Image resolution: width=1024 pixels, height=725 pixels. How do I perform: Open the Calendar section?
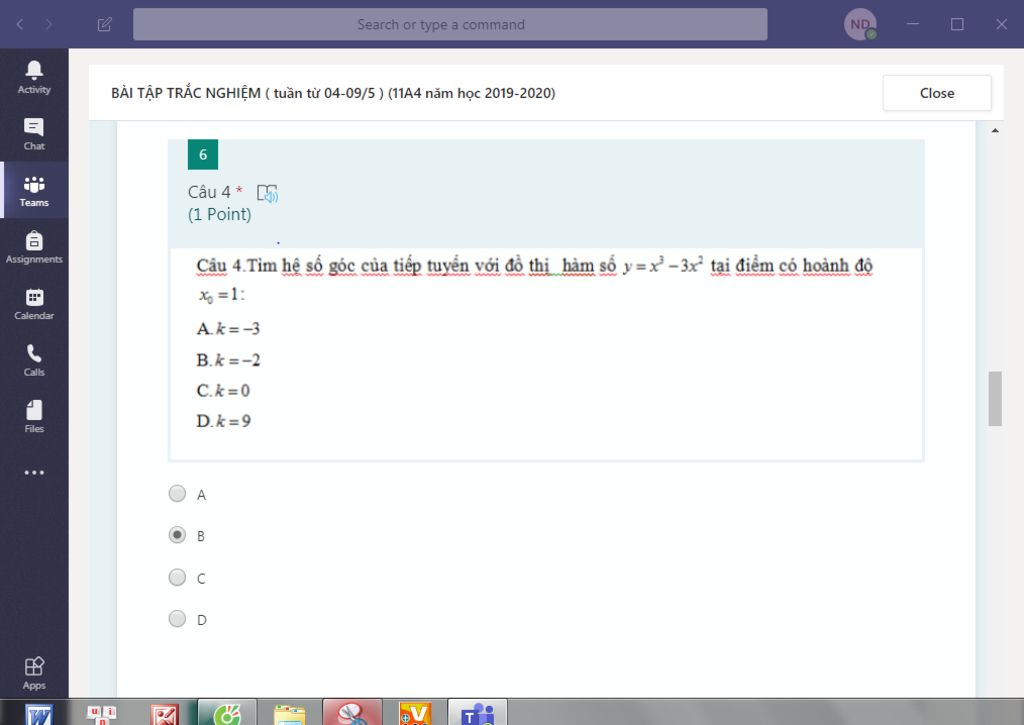(x=34, y=304)
